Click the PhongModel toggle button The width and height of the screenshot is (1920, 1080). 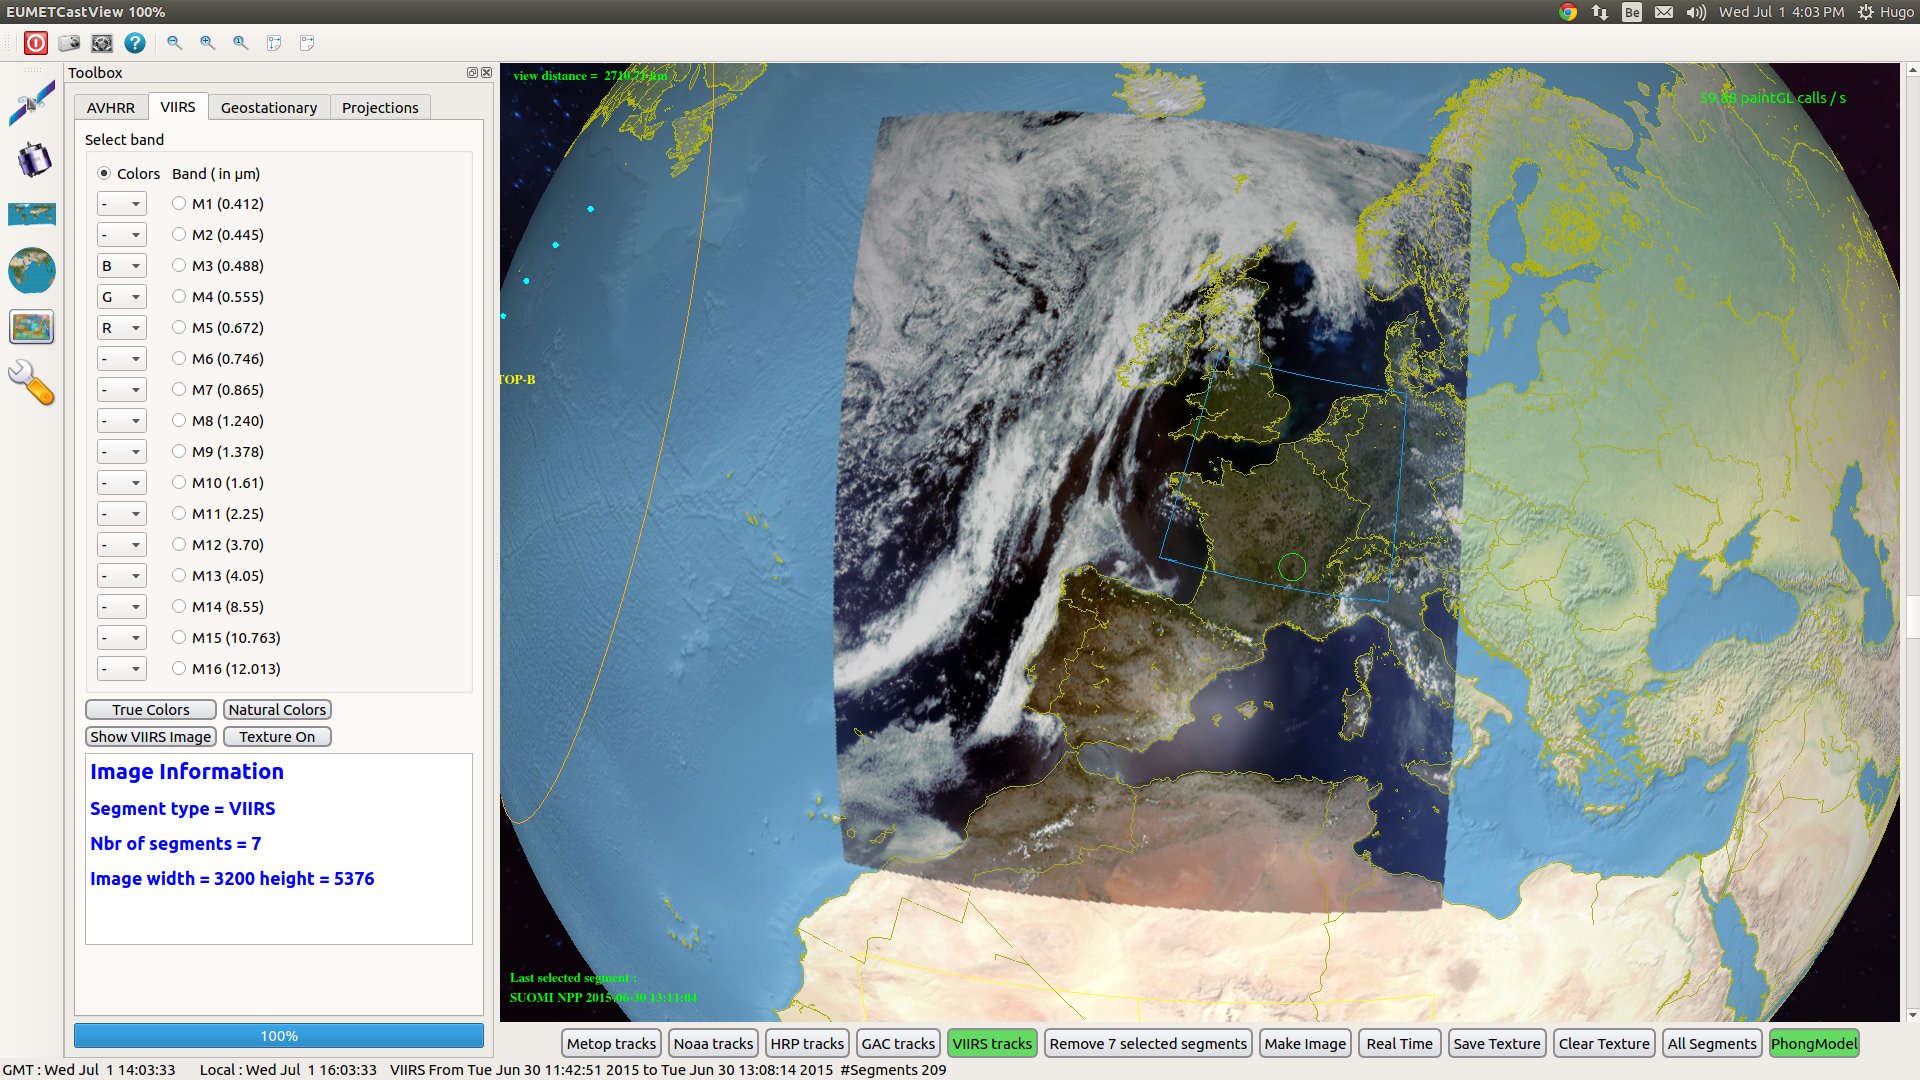[x=1816, y=1043]
